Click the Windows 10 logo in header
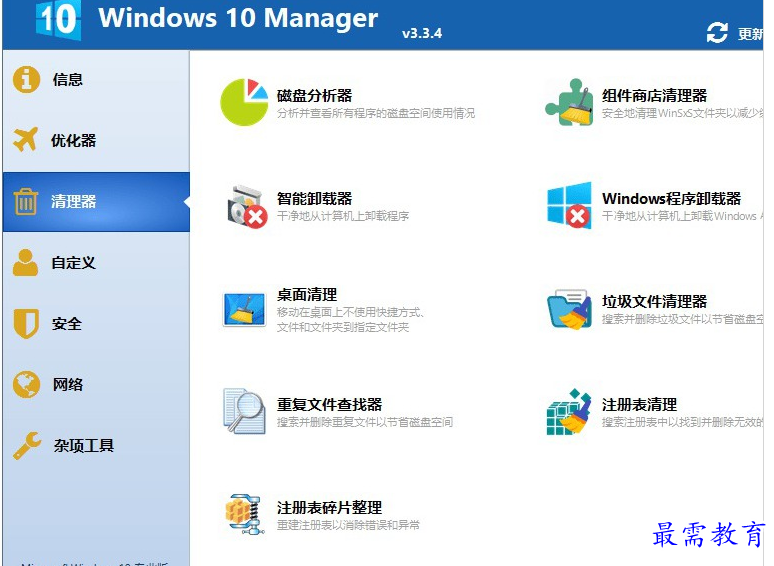The width and height of the screenshot is (774, 566). [58, 19]
